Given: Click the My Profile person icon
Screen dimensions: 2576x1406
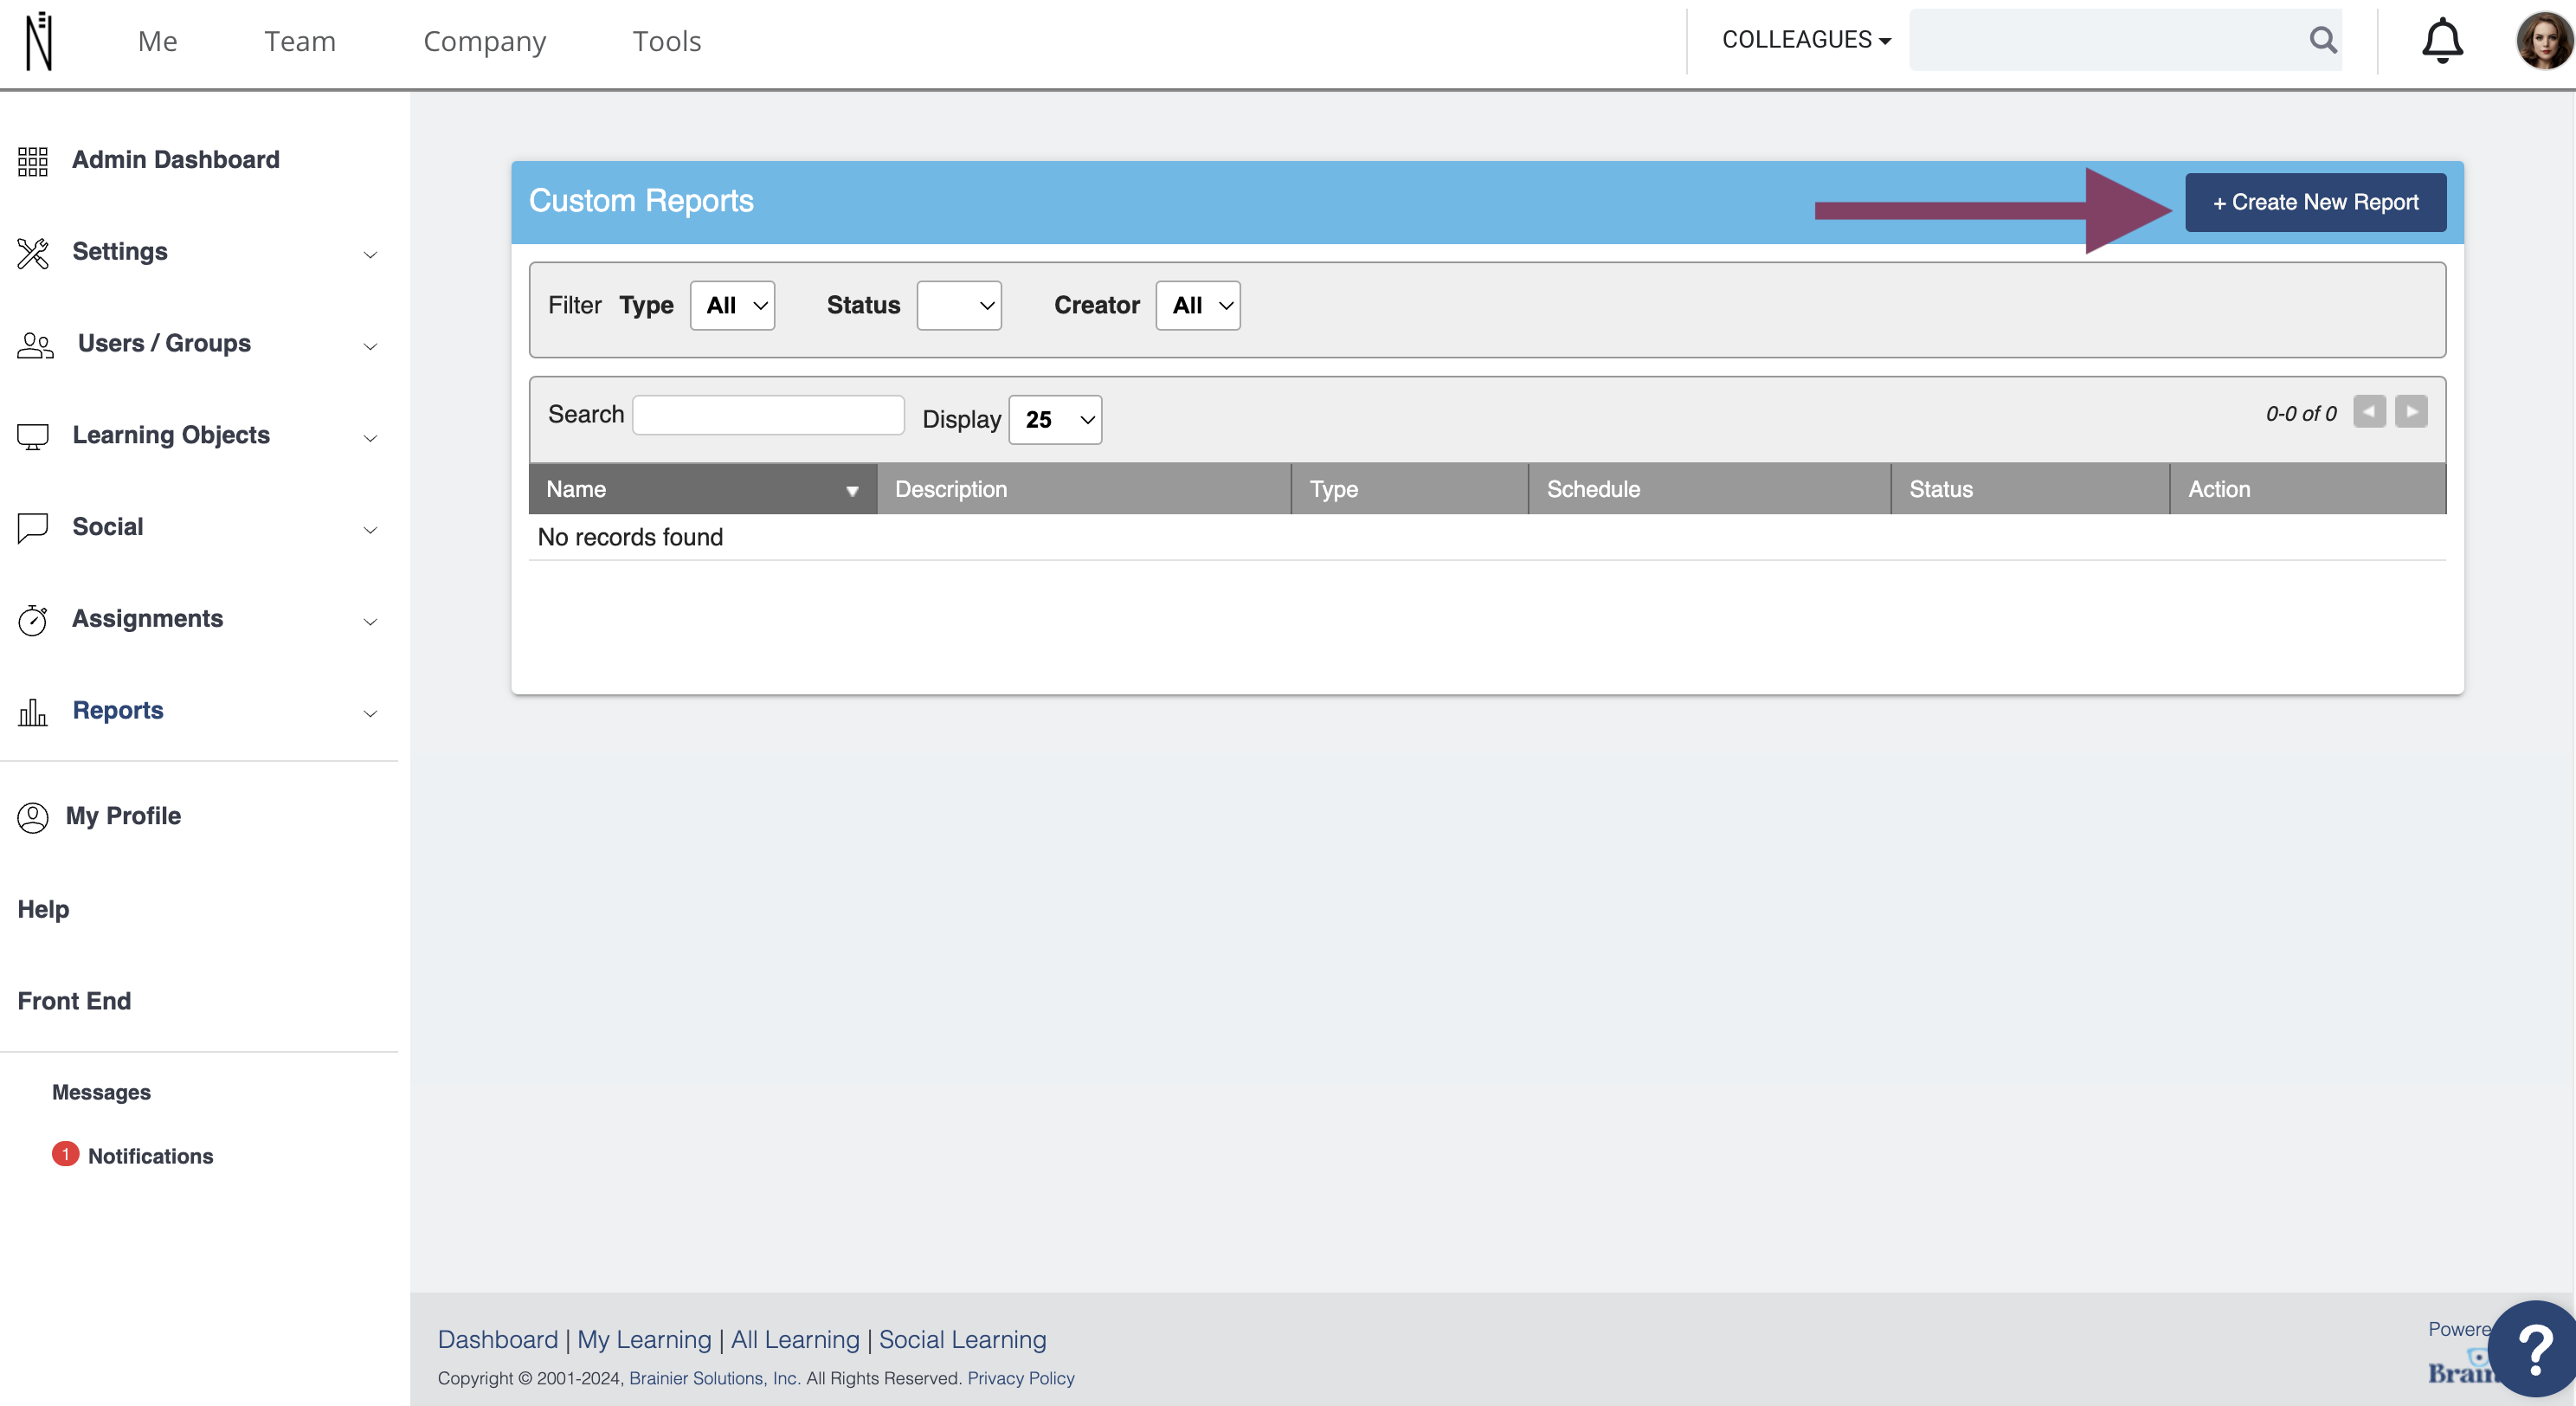Looking at the screenshot, I should click(33, 817).
